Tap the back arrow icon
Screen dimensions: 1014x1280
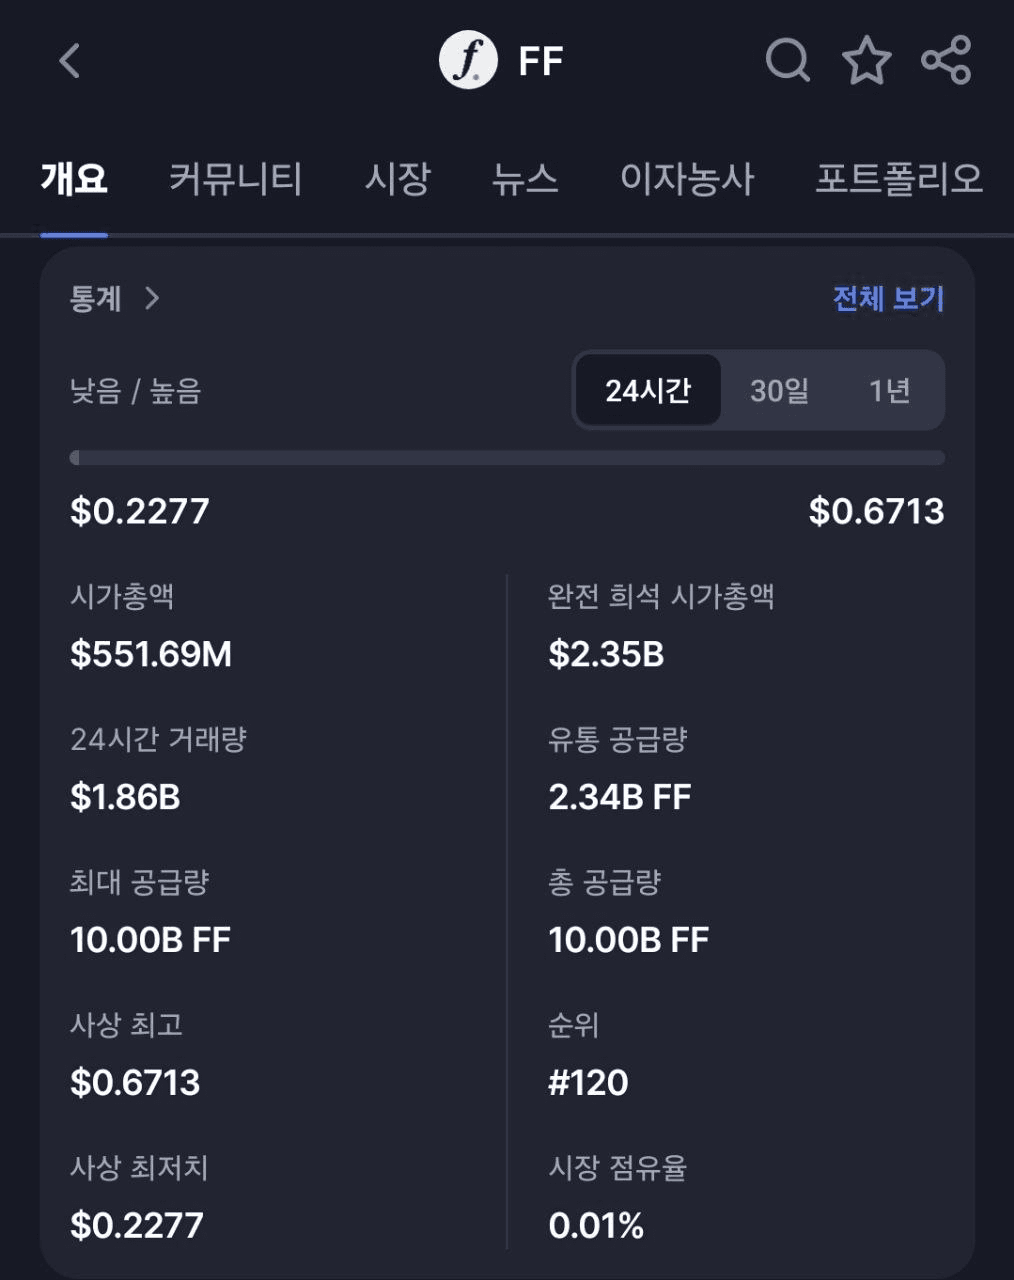pyautogui.click(x=69, y=61)
